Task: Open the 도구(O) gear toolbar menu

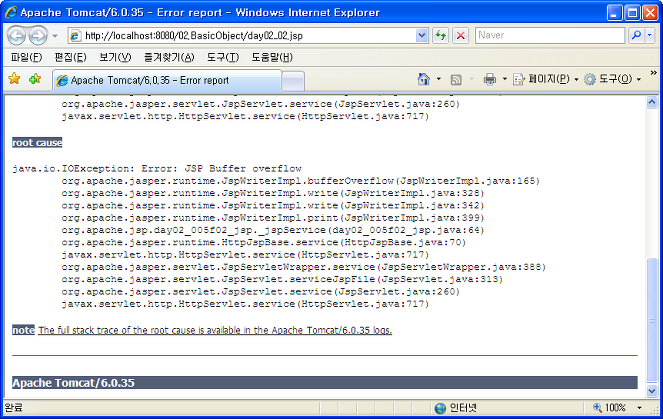Action: click(612, 79)
